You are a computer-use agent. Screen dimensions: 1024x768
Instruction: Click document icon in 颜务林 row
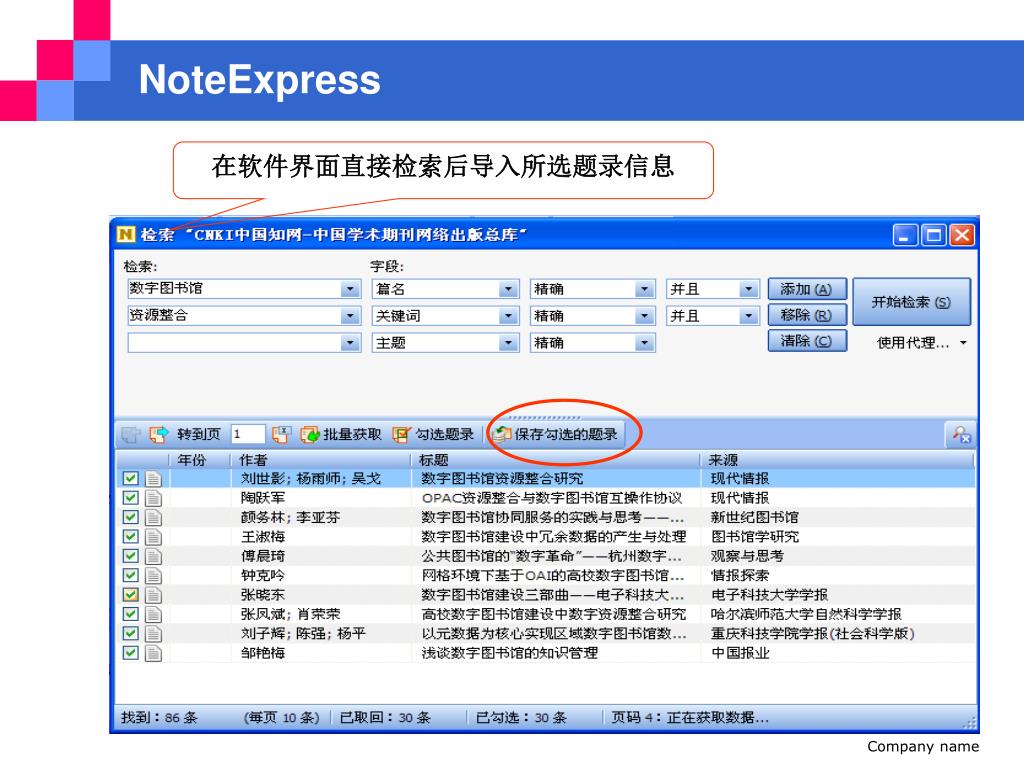tap(153, 518)
